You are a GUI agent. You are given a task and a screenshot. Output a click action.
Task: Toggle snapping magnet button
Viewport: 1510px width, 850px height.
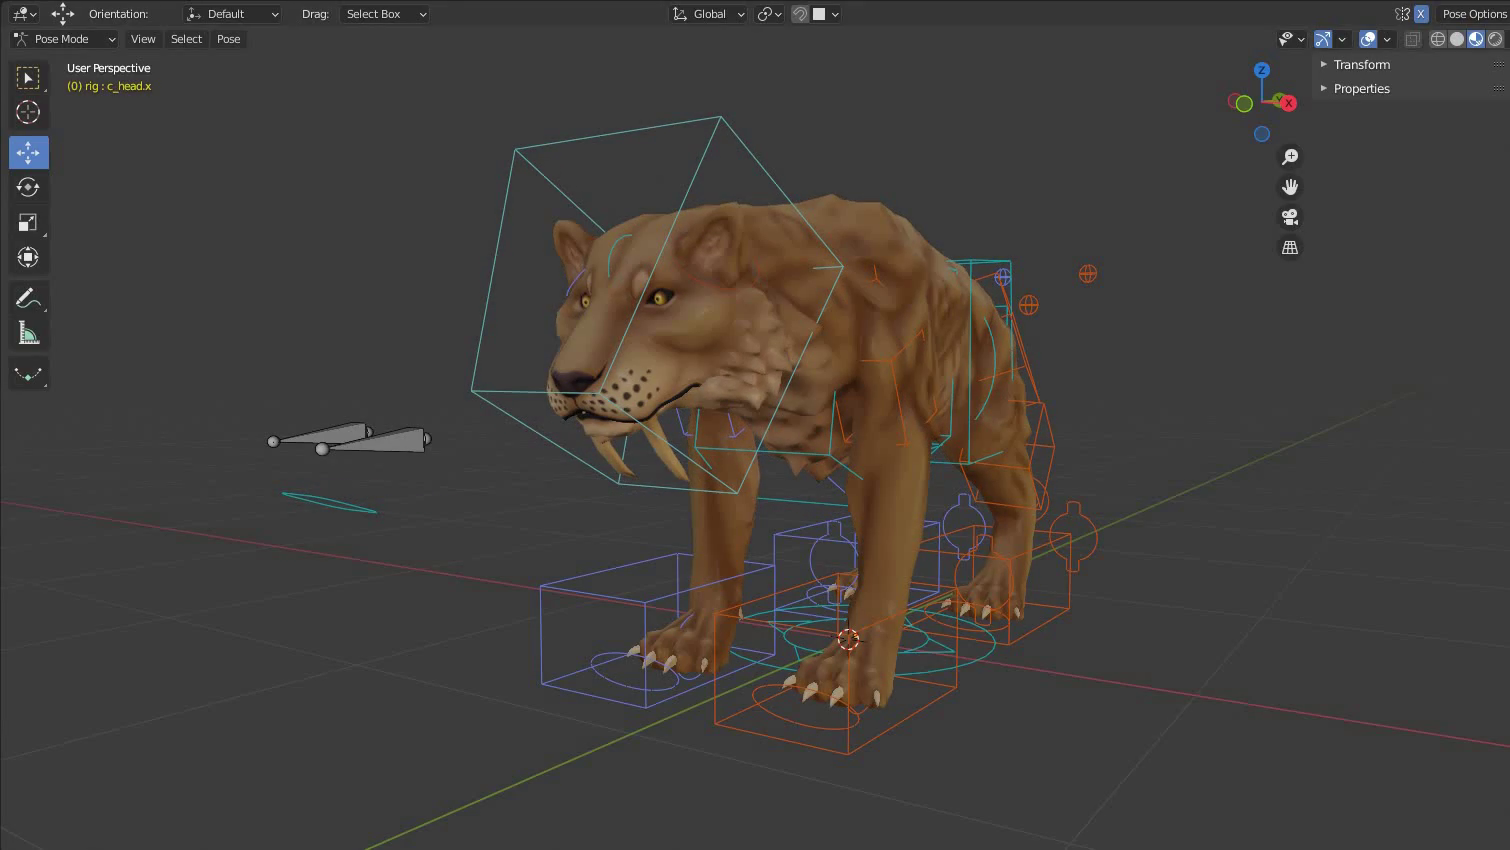click(x=800, y=14)
